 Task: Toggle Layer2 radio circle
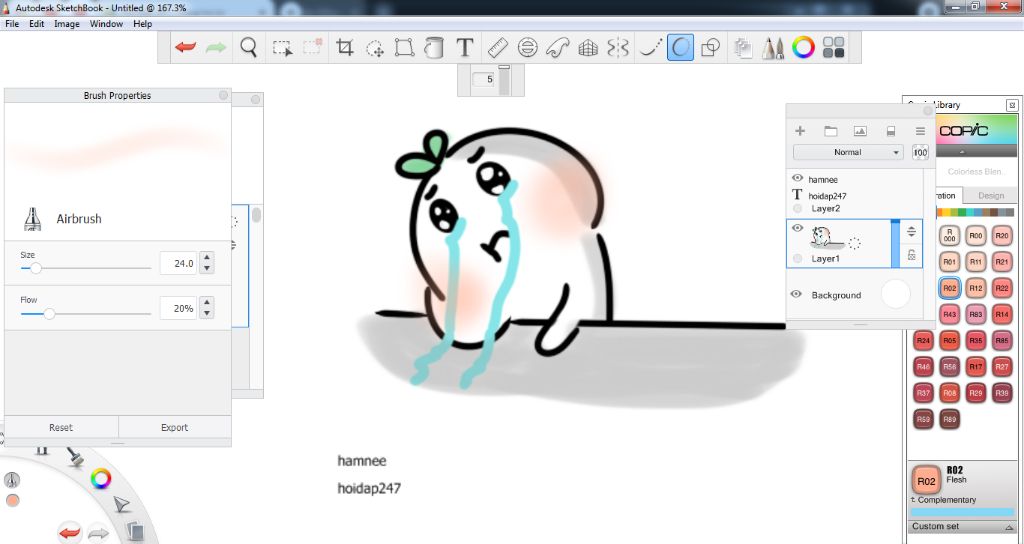797,208
